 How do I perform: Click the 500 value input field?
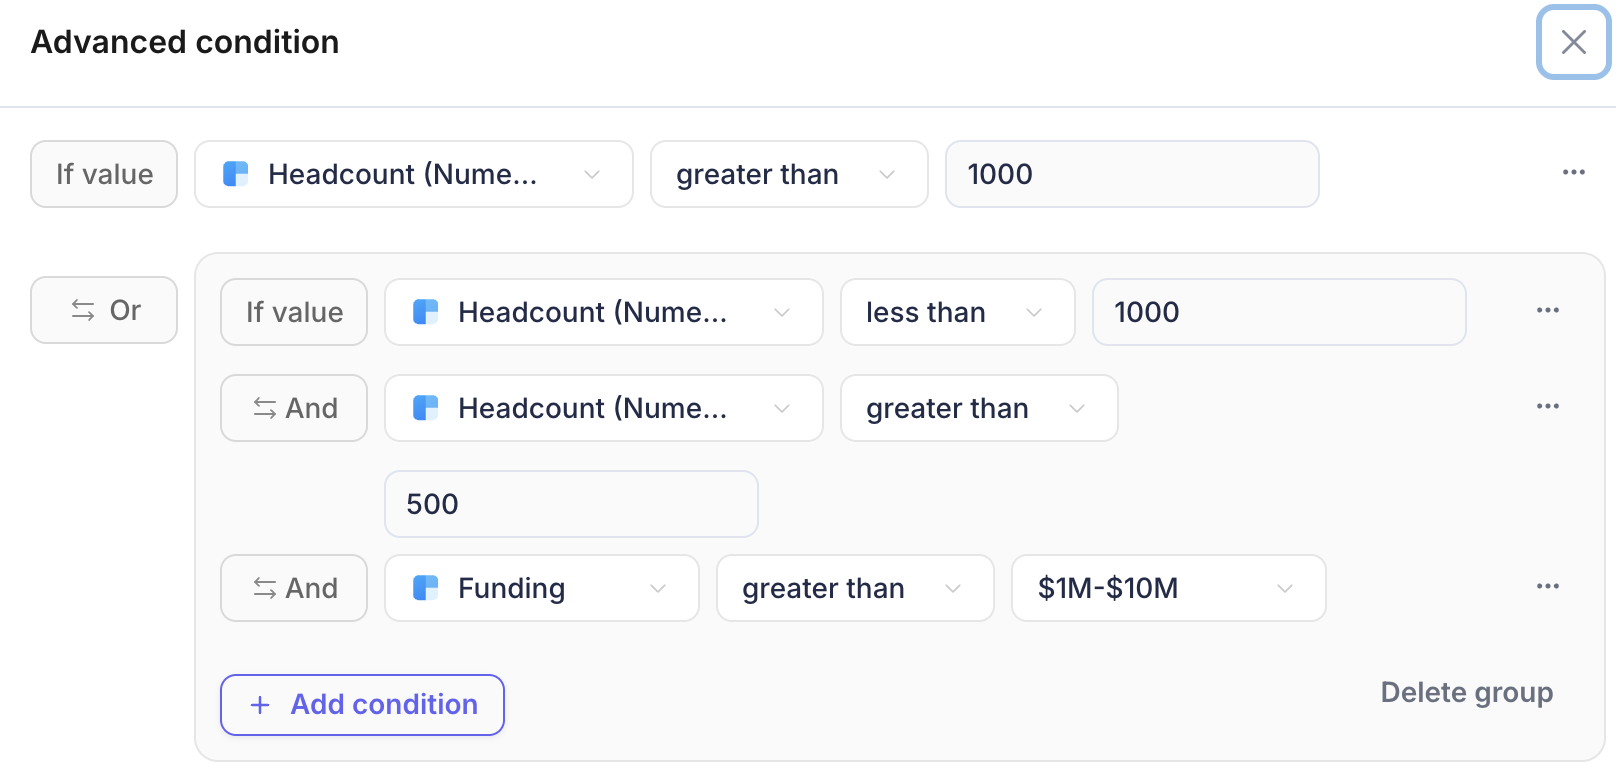[571, 504]
